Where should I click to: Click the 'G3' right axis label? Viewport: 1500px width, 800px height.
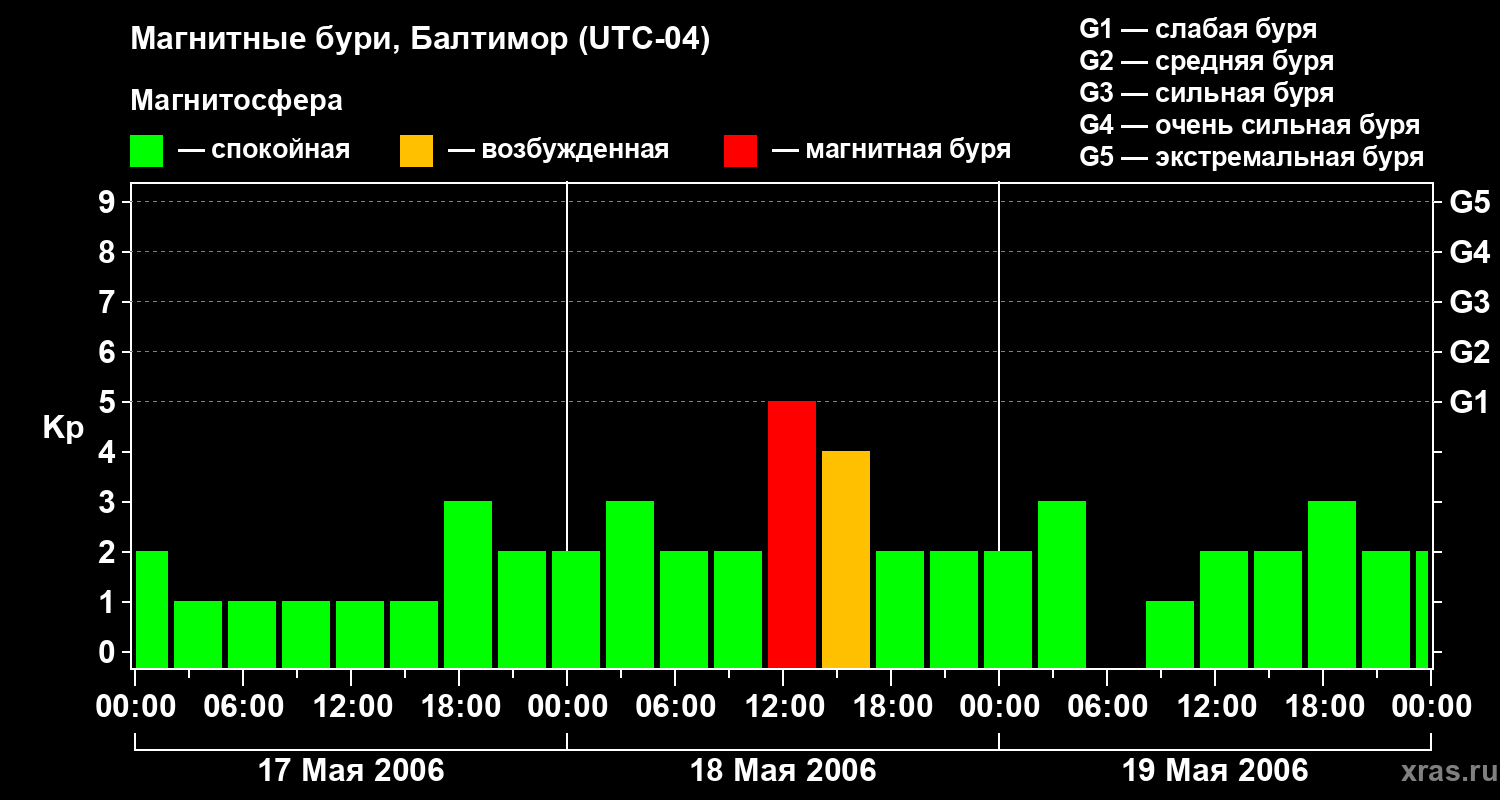tap(1469, 302)
